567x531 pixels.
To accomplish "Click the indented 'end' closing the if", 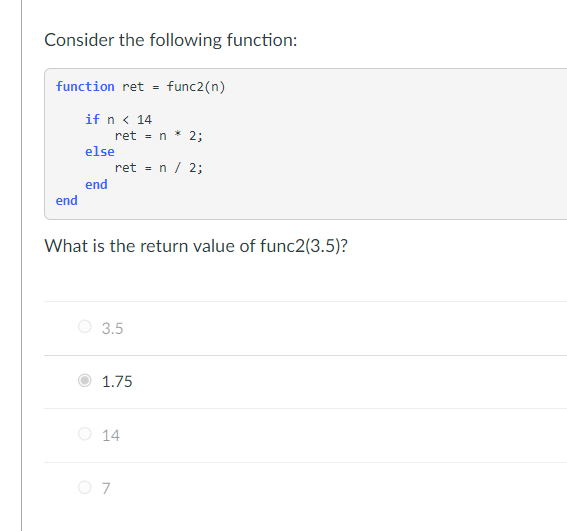I will pyautogui.click(x=96, y=184).
